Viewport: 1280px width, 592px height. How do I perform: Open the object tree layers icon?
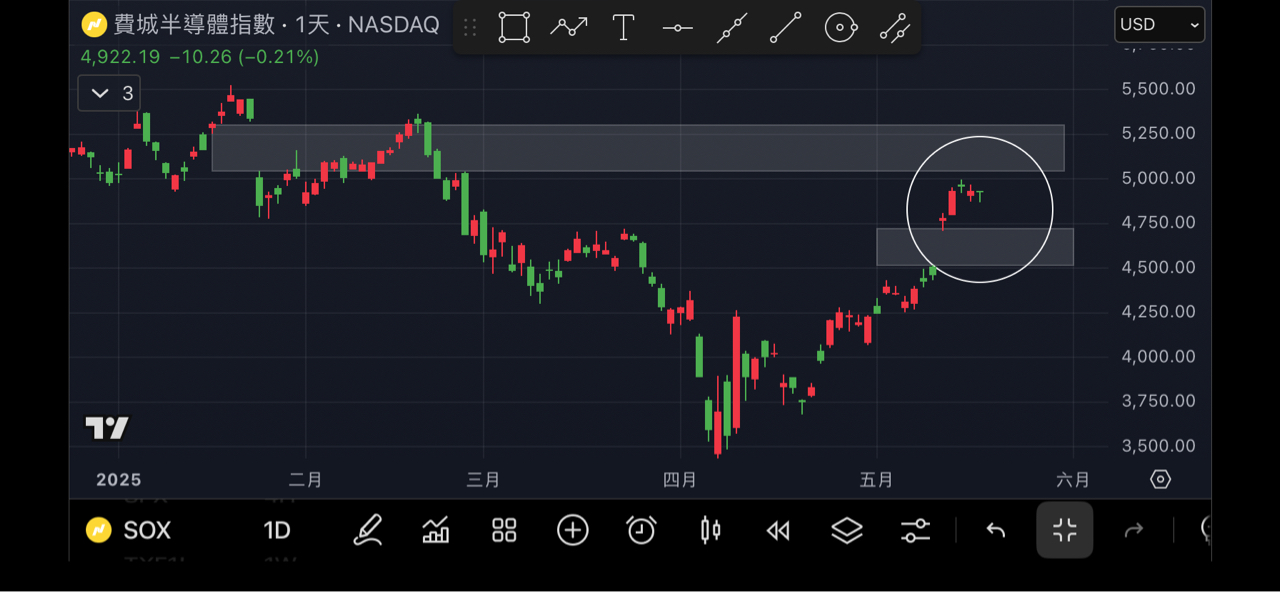847,530
